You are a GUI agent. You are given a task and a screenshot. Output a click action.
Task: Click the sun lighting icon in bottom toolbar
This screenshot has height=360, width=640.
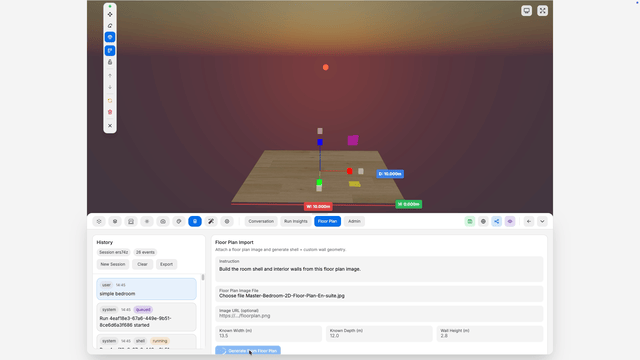(147, 221)
